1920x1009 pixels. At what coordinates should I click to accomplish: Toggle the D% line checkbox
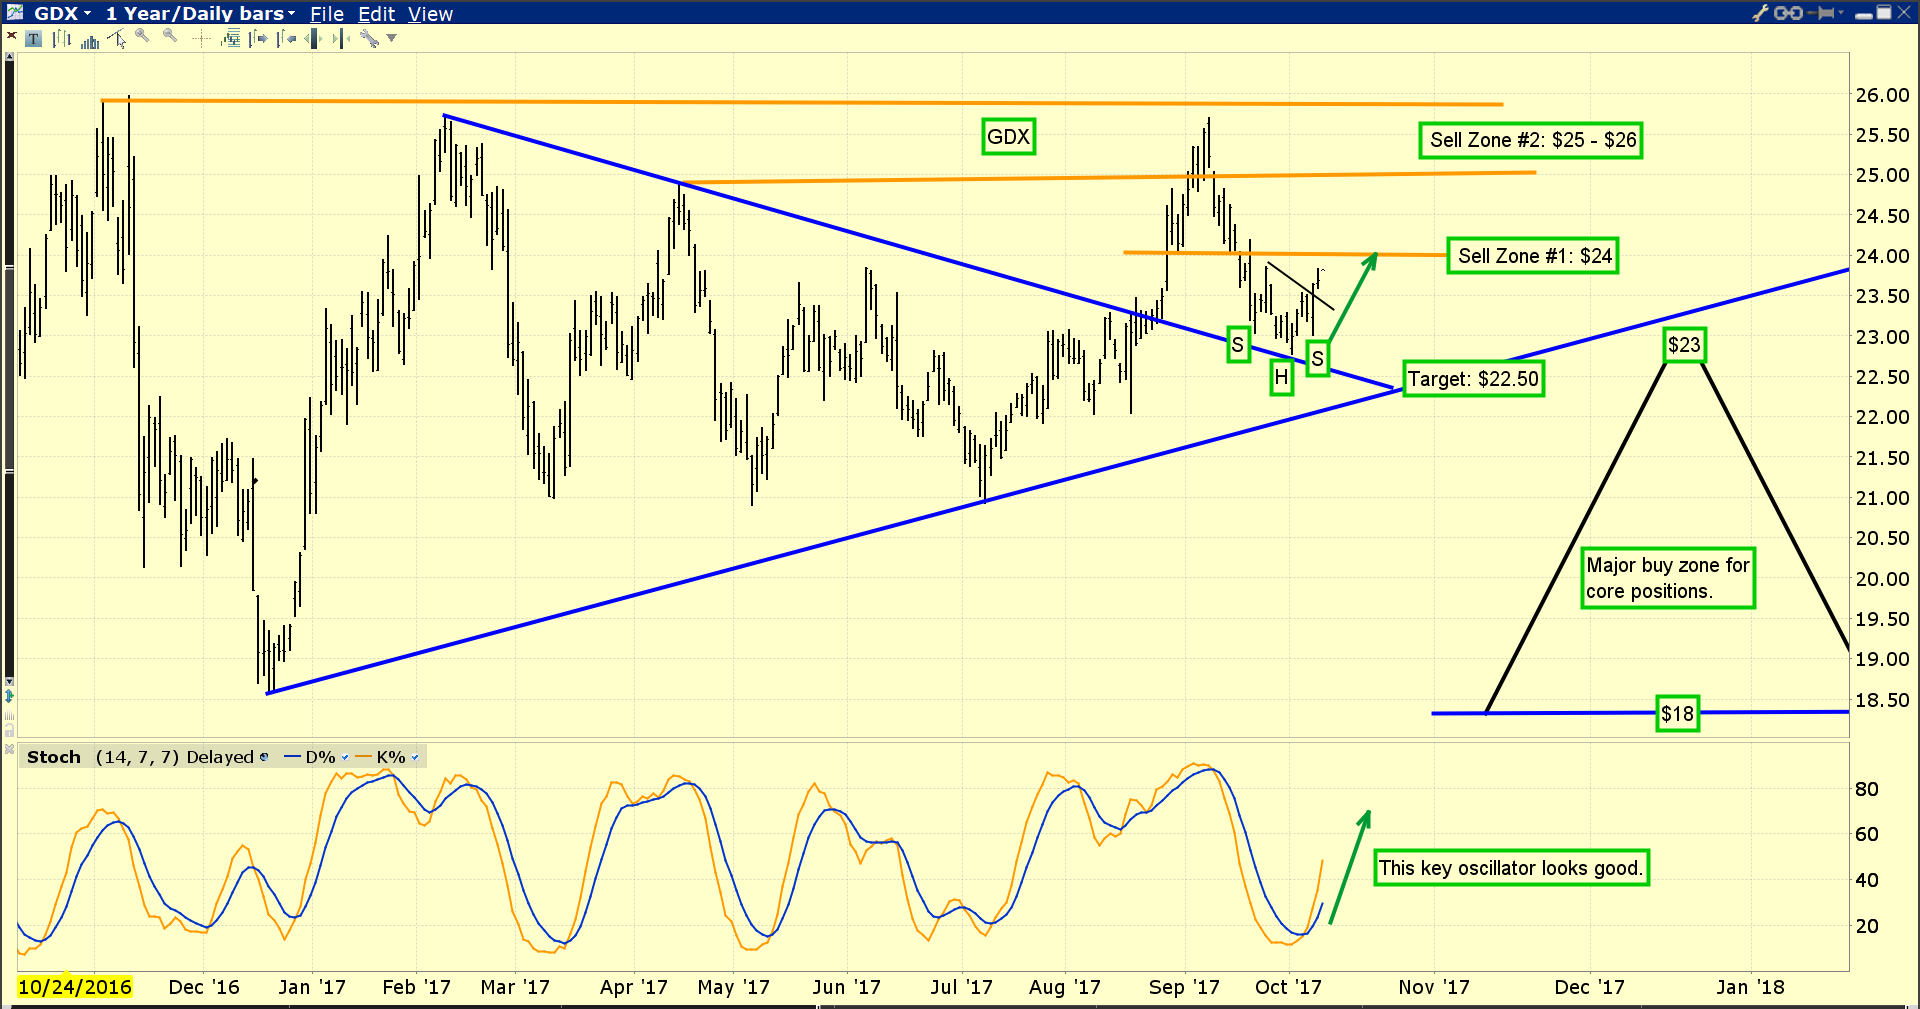(345, 757)
